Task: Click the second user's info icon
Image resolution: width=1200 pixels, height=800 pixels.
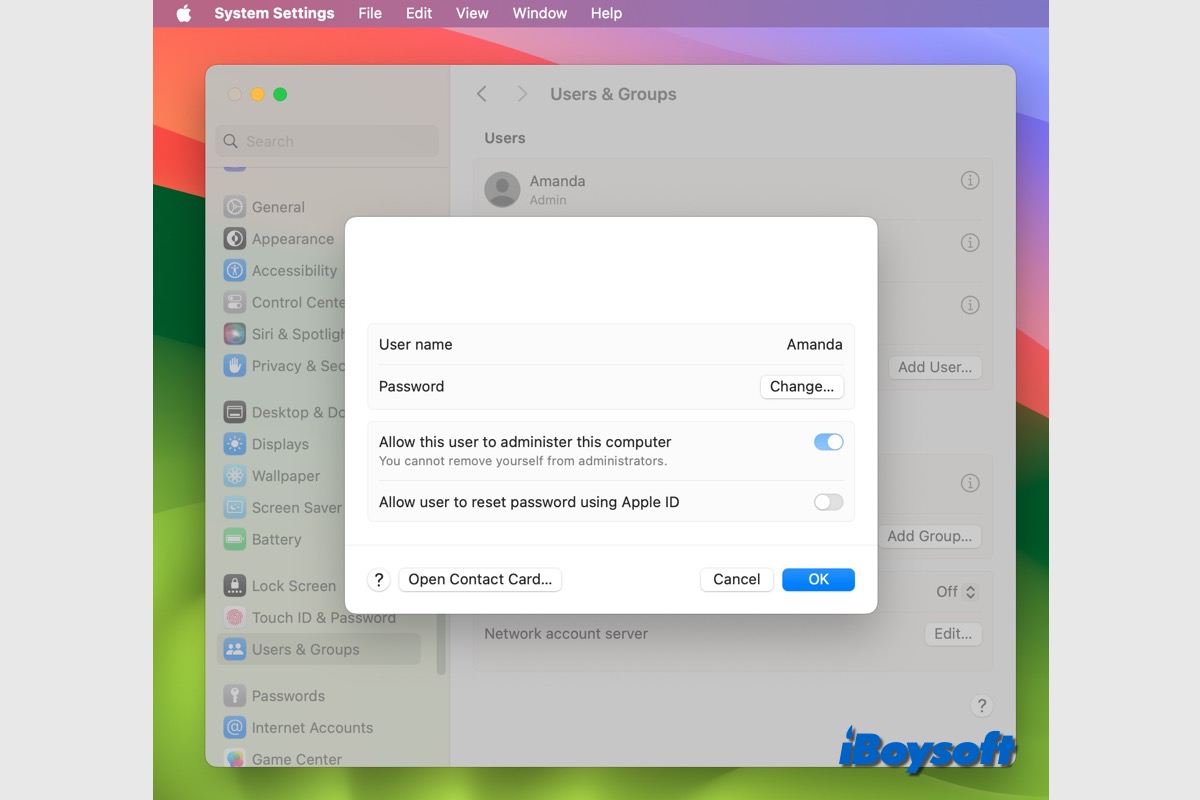Action: coord(970,243)
